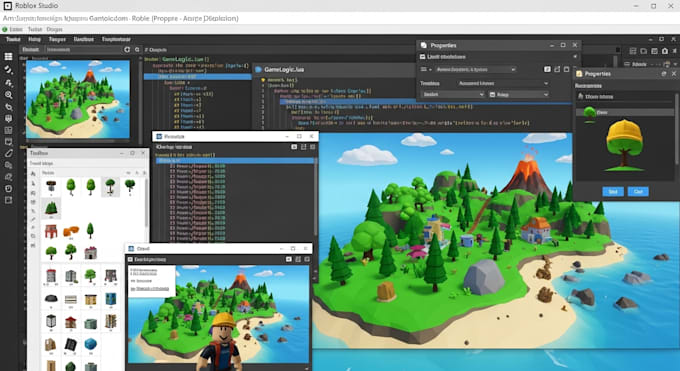680x371 pixels.
Task: Click the Toolbox vertical scrollbar
Action: pyautogui.click(x=147, y=202)
